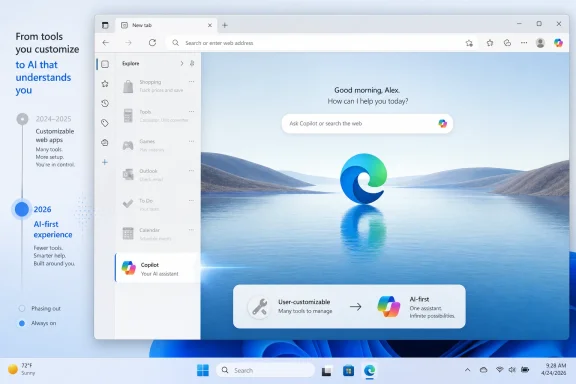Open more options for To Do

click(x=191, y=201)
